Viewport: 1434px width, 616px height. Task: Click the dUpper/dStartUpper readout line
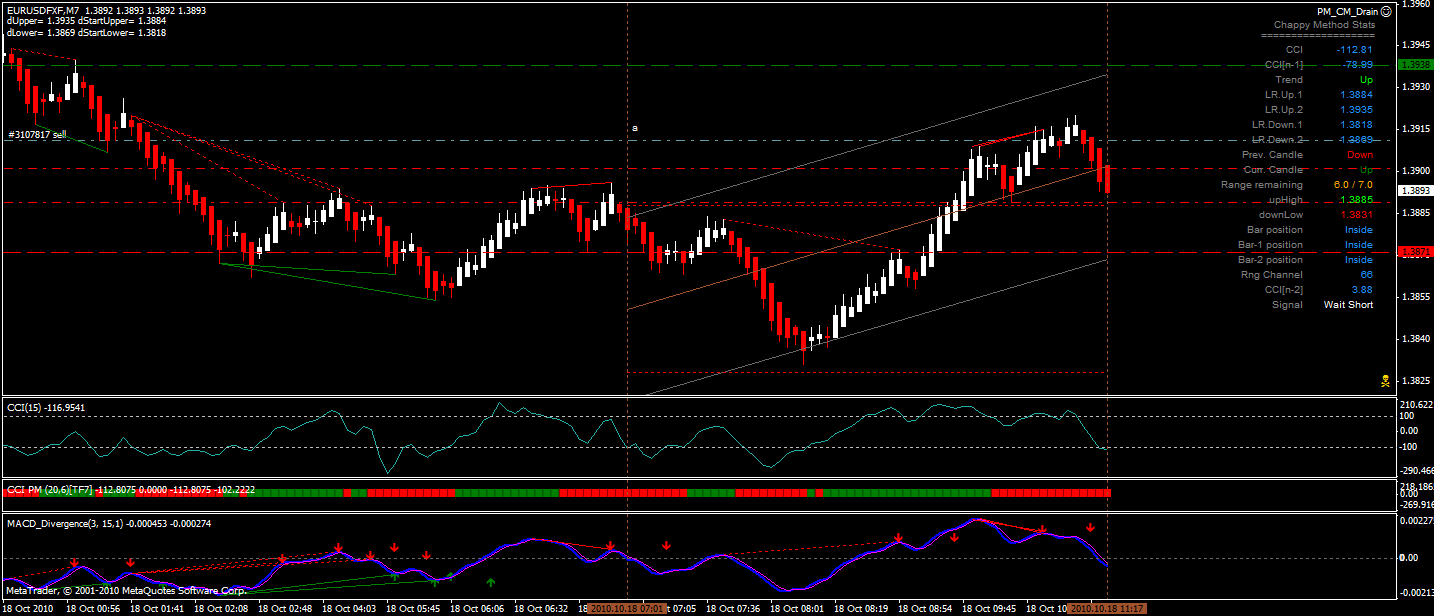(x=86, y=21)
